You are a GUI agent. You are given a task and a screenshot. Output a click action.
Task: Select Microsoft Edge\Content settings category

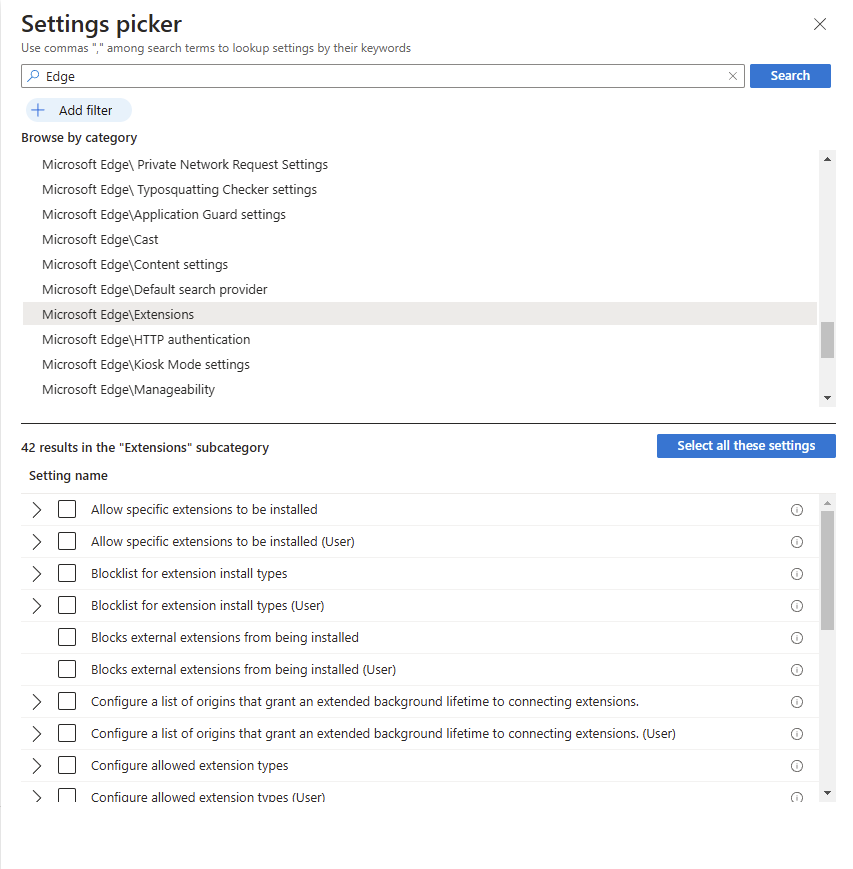point(135,264)
